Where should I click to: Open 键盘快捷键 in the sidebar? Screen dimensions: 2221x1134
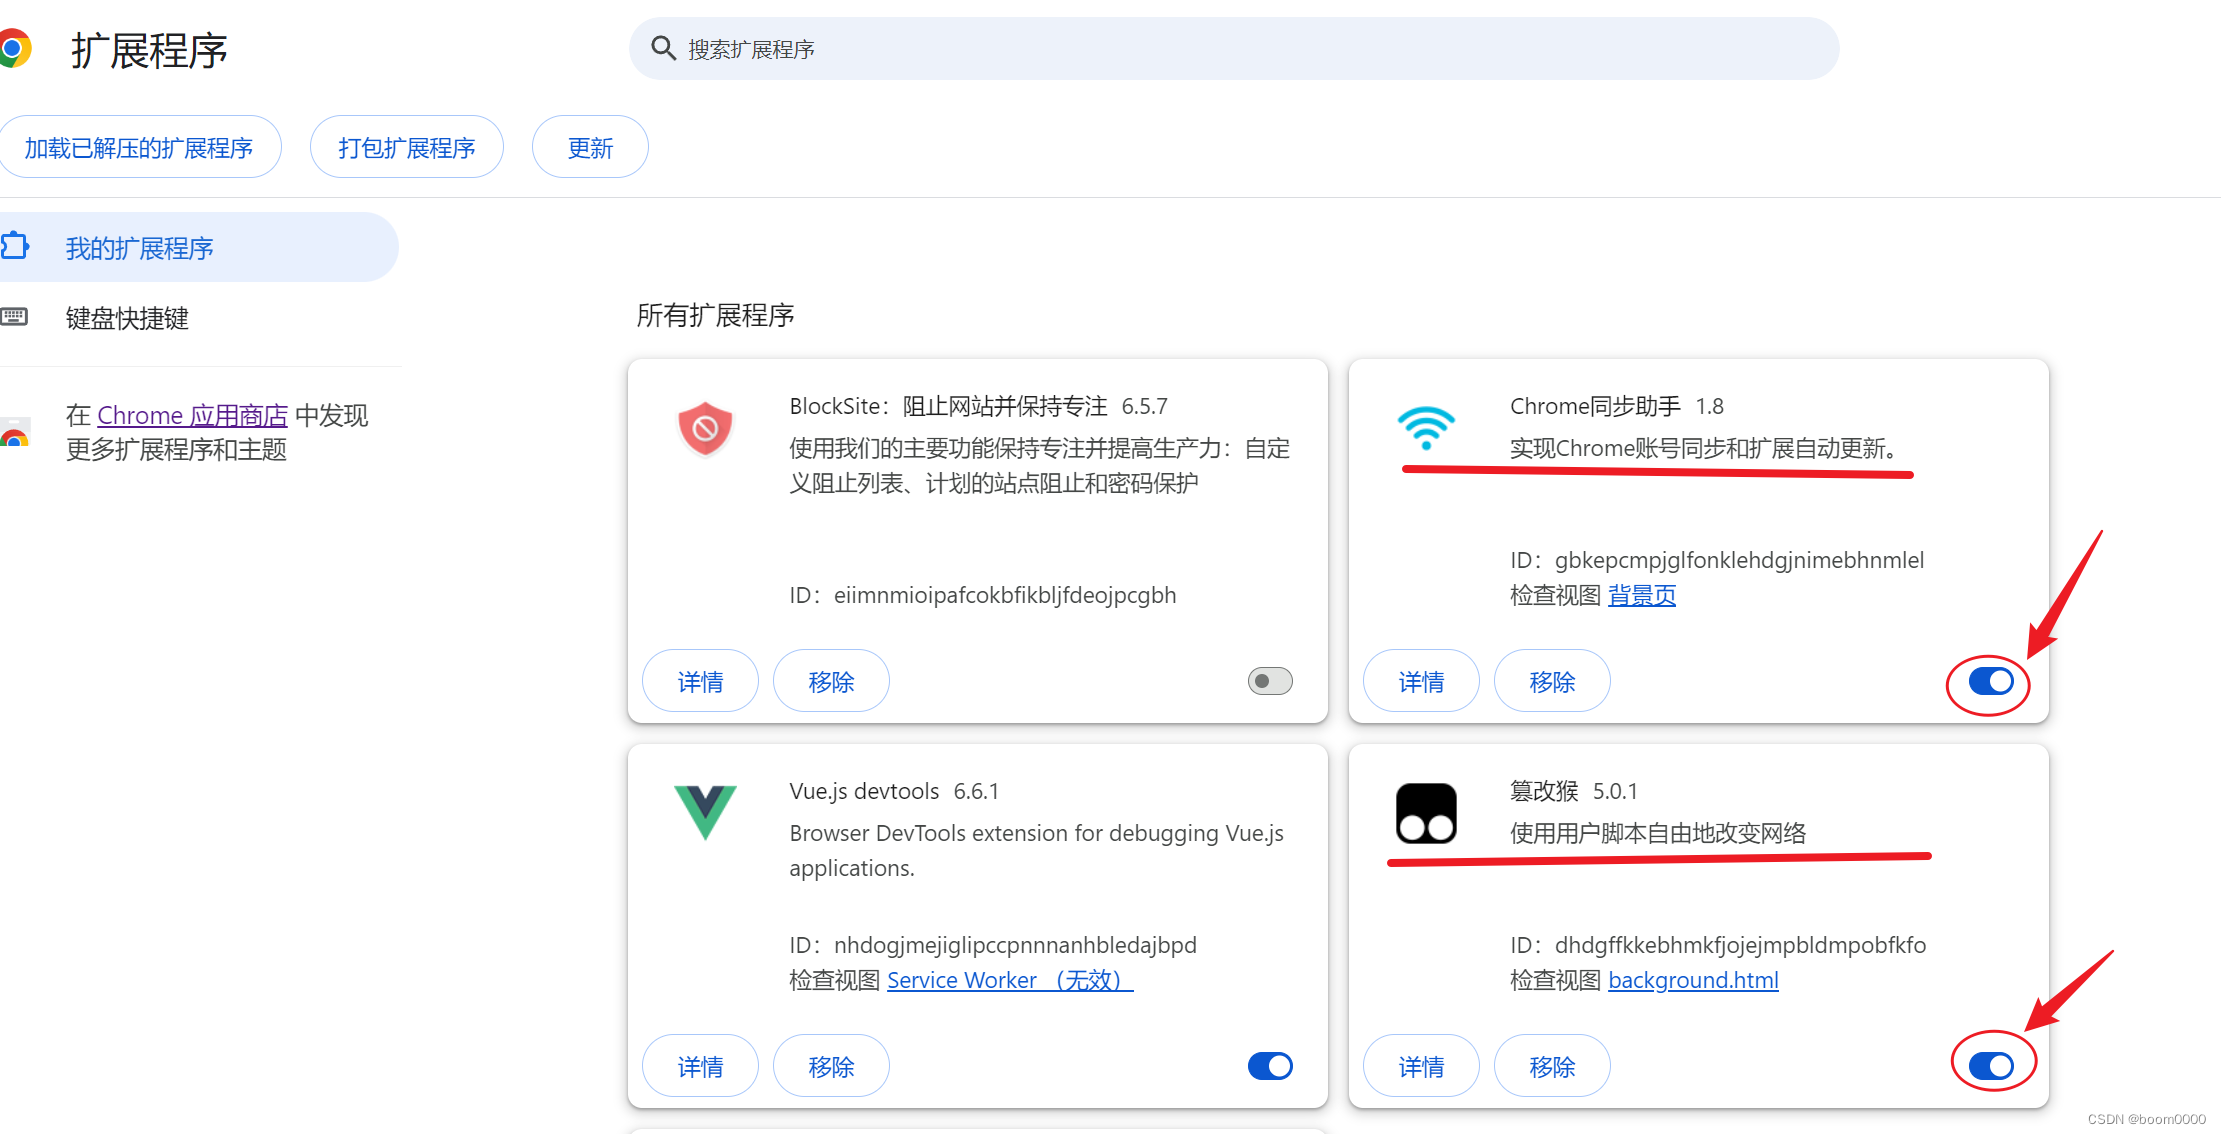click(x=199, y=318)
